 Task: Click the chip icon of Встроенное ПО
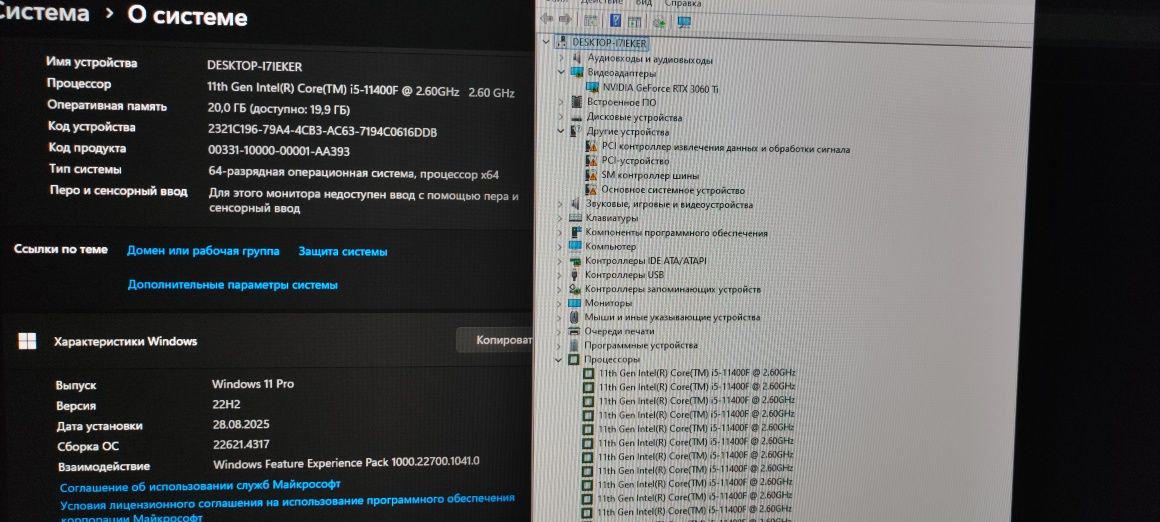click(577, 102)
